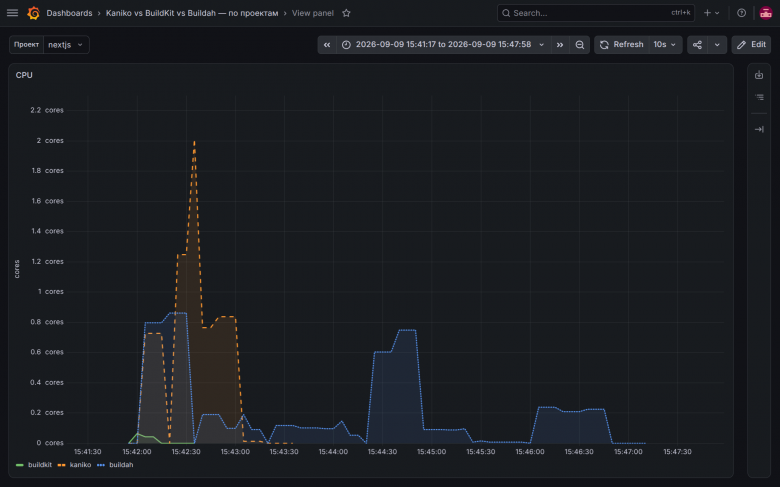
Task: Click the Refresh button
Action: pos(621,45)
